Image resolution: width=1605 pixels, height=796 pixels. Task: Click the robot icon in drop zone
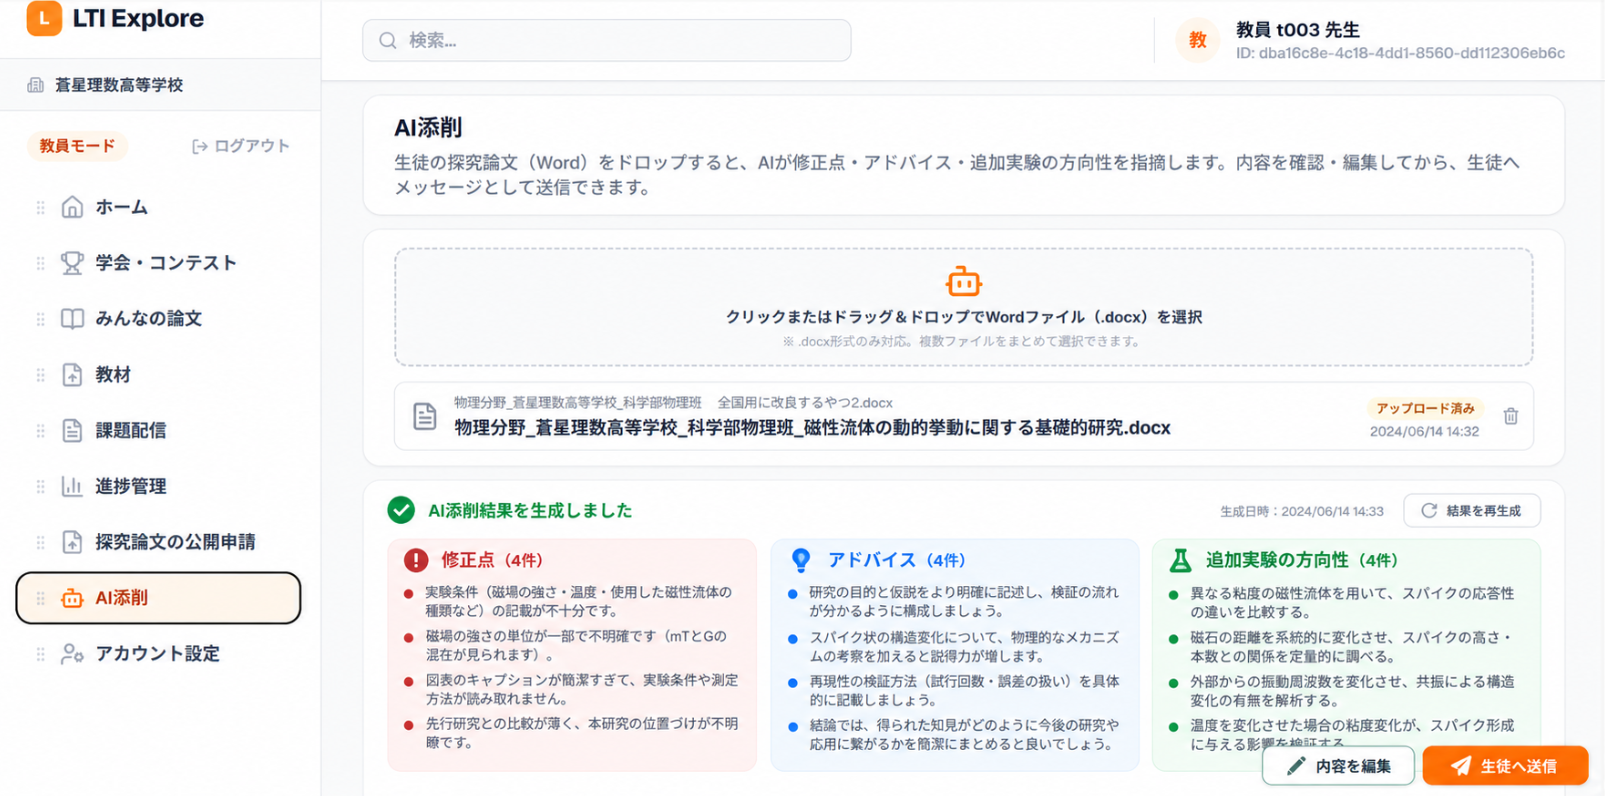(963, 282)
